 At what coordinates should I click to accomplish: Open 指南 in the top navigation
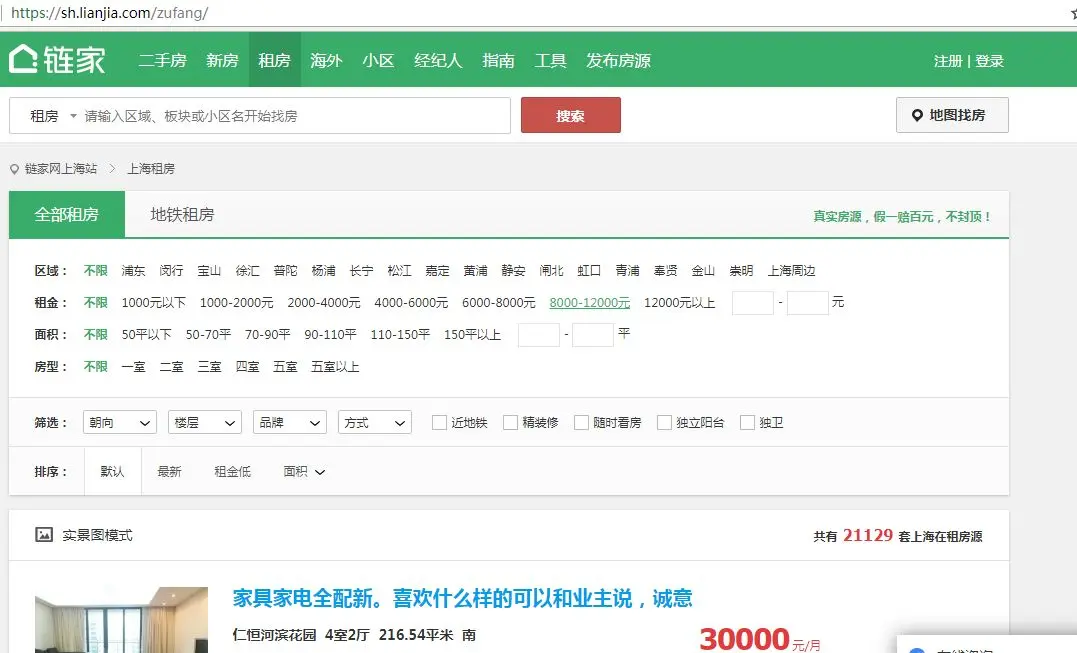point(499,60)
